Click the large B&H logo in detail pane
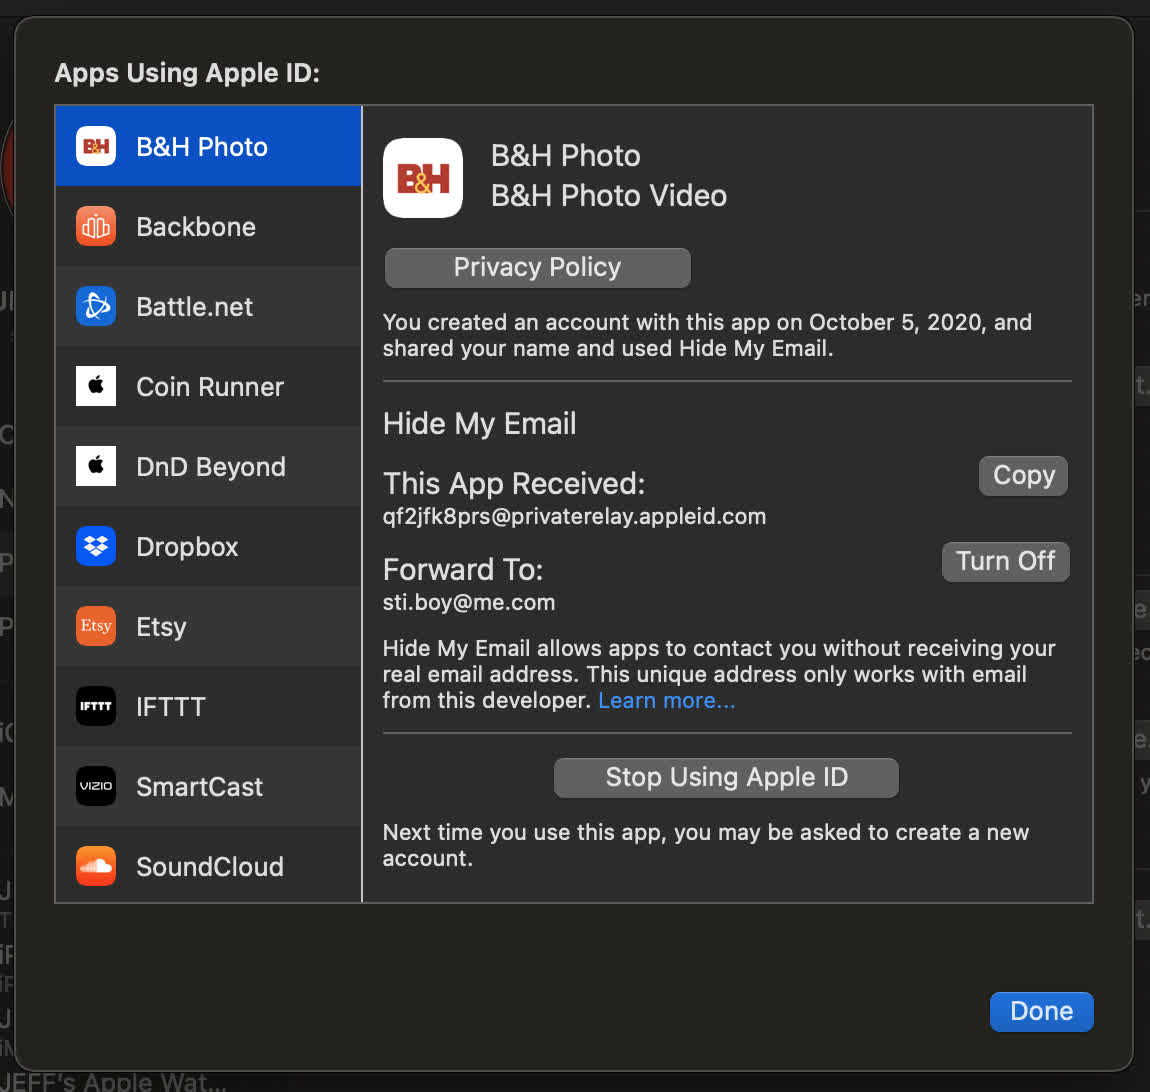1150x1092 pixels. [423, 177]
